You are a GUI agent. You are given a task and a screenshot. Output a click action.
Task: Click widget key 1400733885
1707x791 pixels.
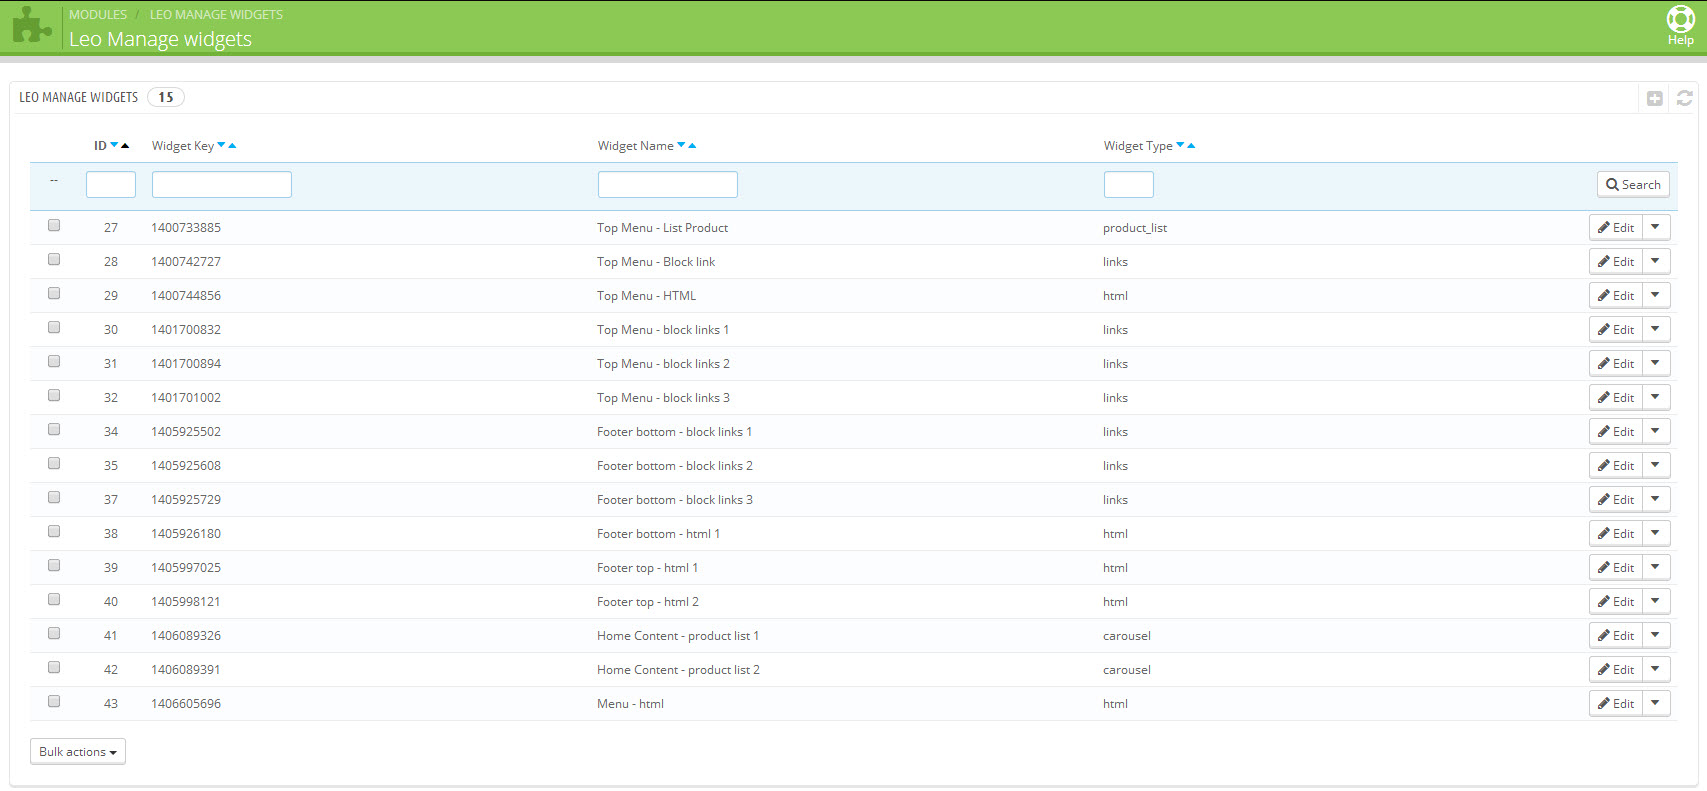coord(186,228)
